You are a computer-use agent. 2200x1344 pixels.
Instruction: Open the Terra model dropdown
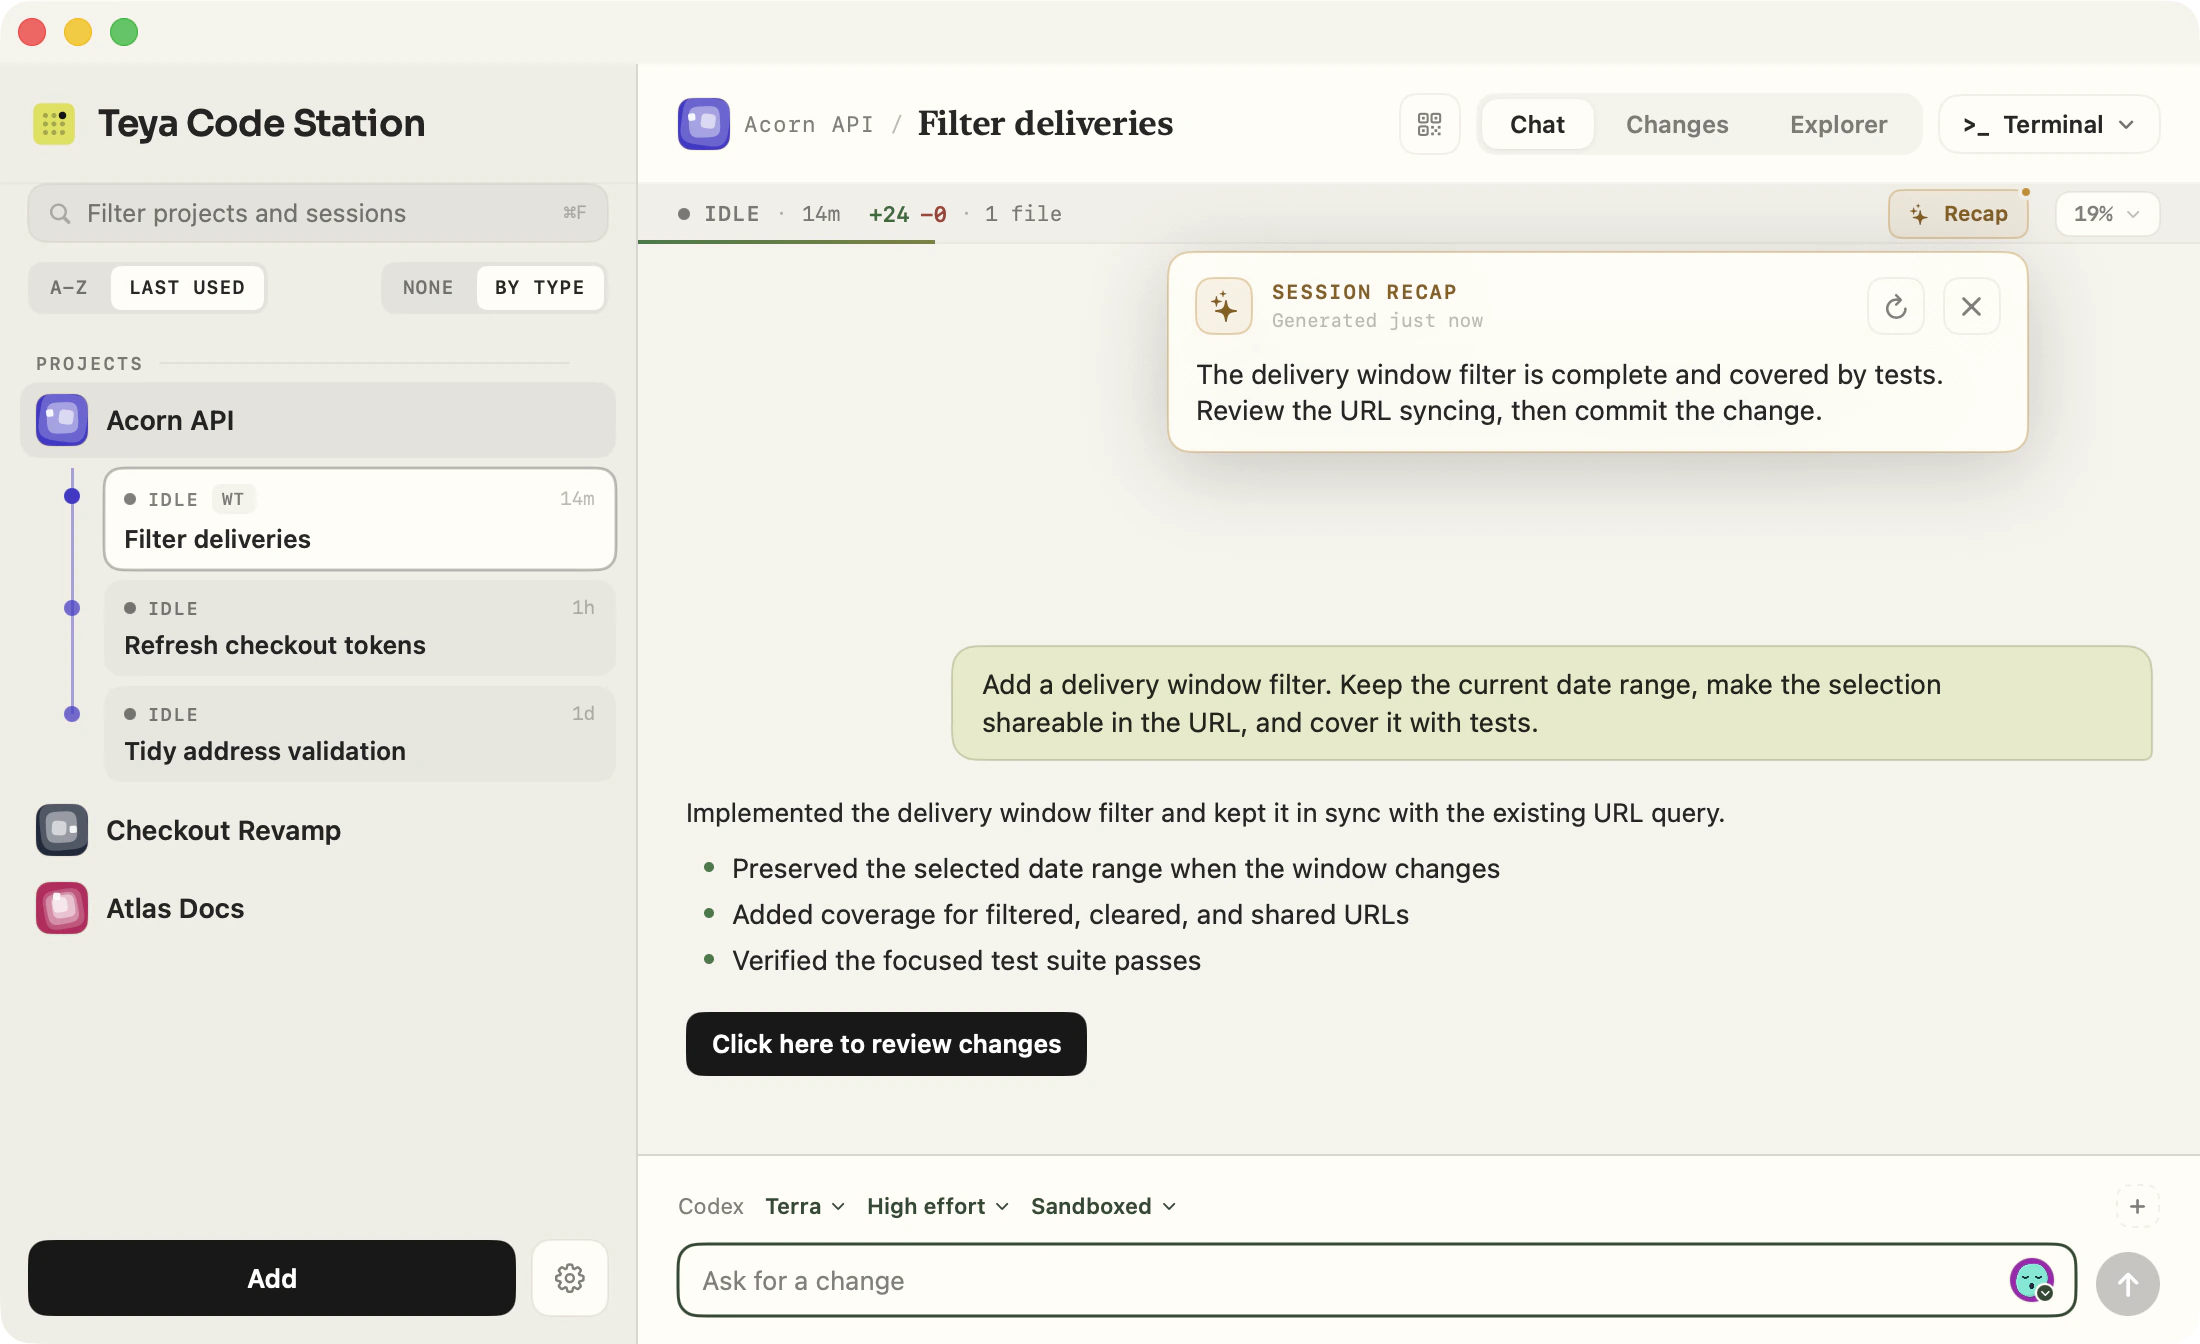pos(805,1206)
